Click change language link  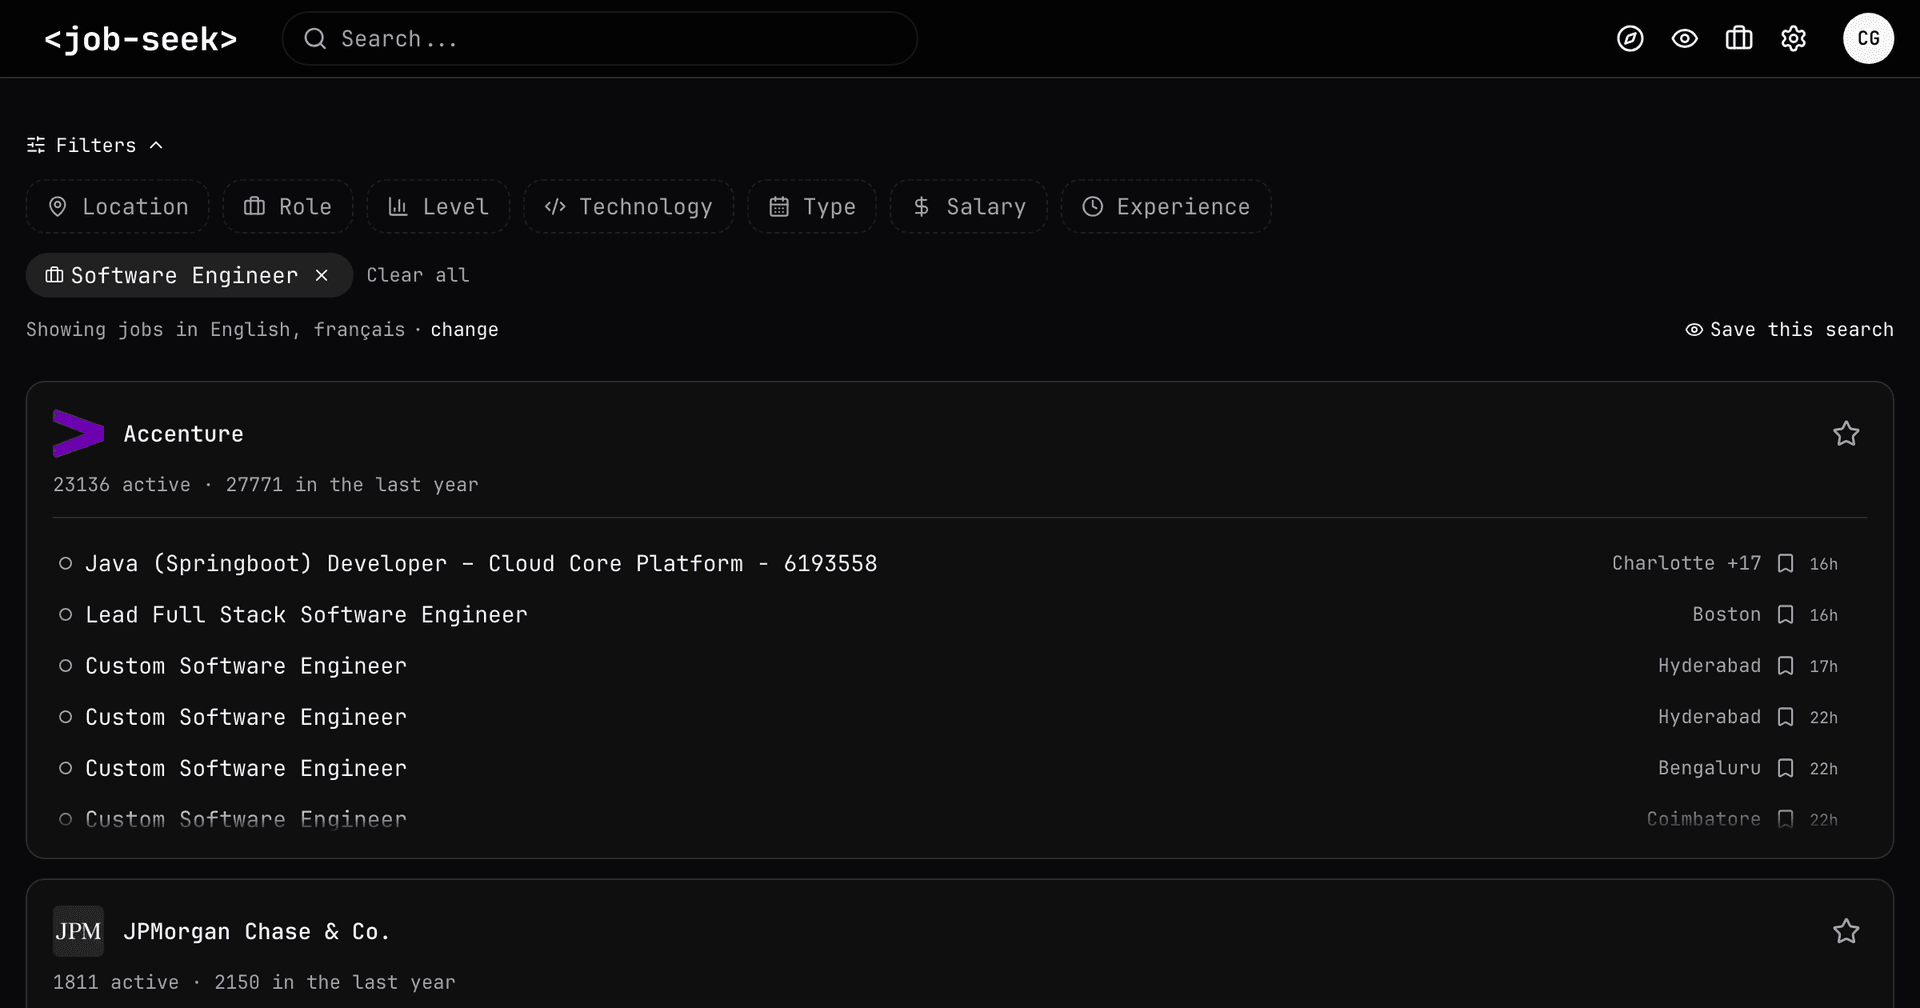pos(464,330)
